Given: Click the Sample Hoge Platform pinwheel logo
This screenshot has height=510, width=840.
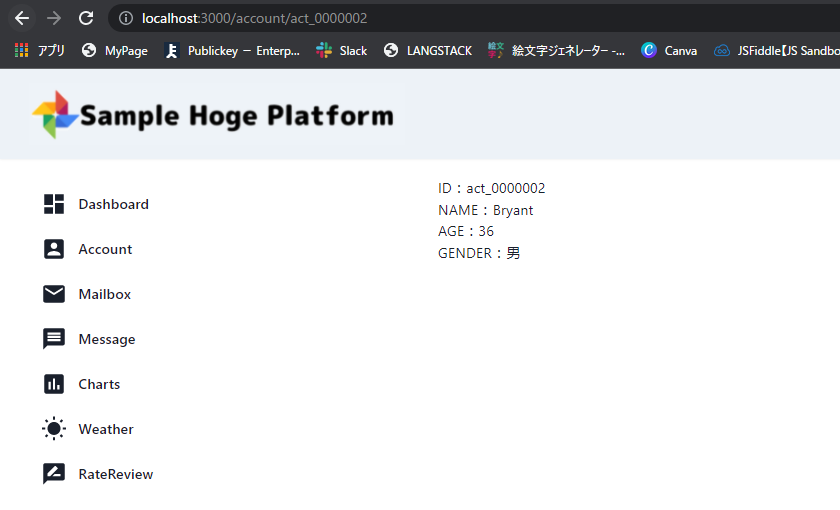Looking at the screenshot, I should tap(55, 115).
